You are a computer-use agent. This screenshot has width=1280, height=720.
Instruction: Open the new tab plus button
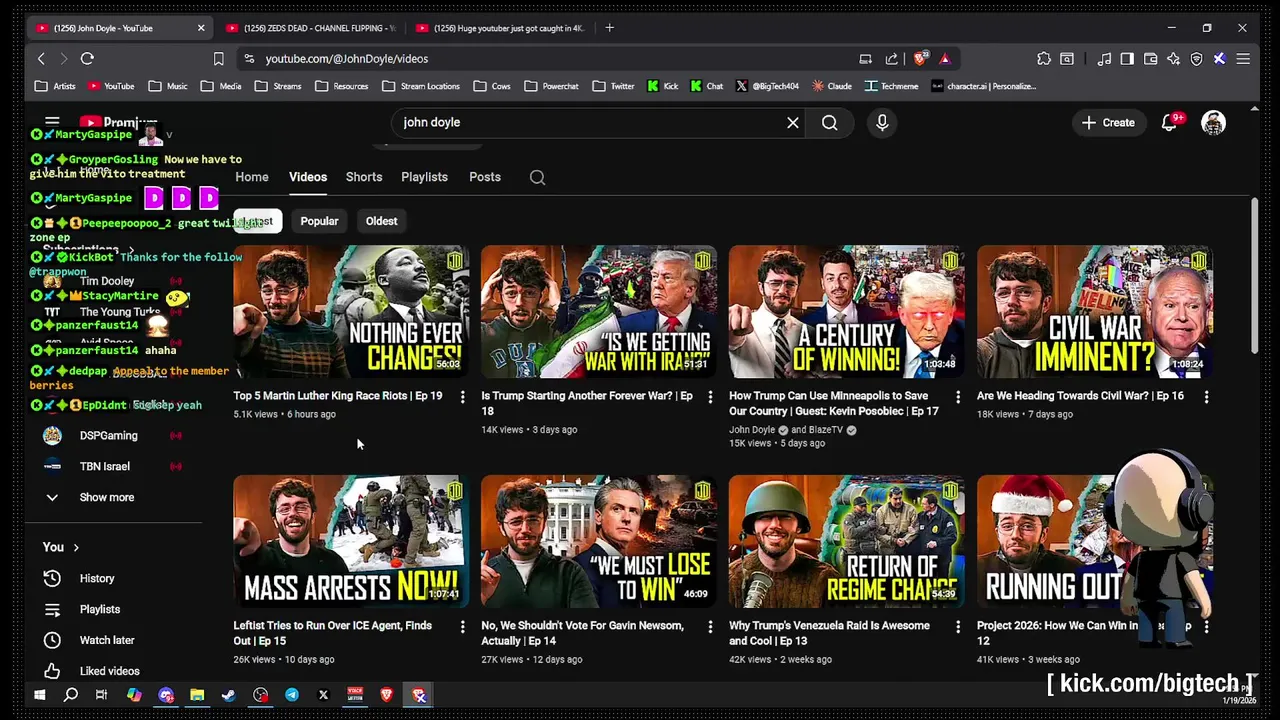[609, 28]
